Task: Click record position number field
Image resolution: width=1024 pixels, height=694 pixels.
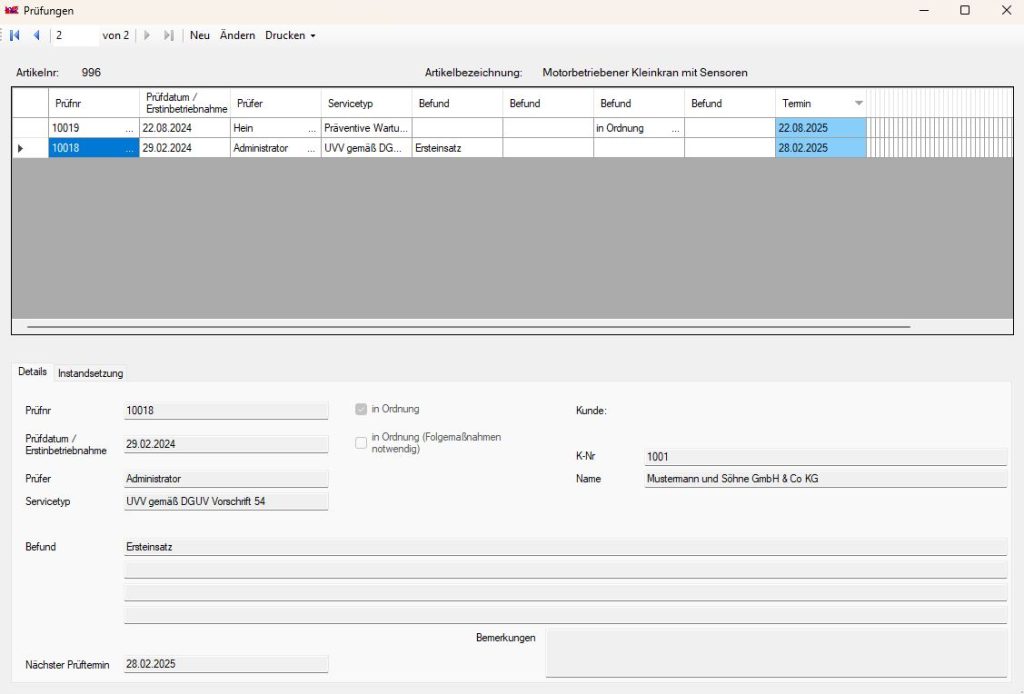Action: 75,35
